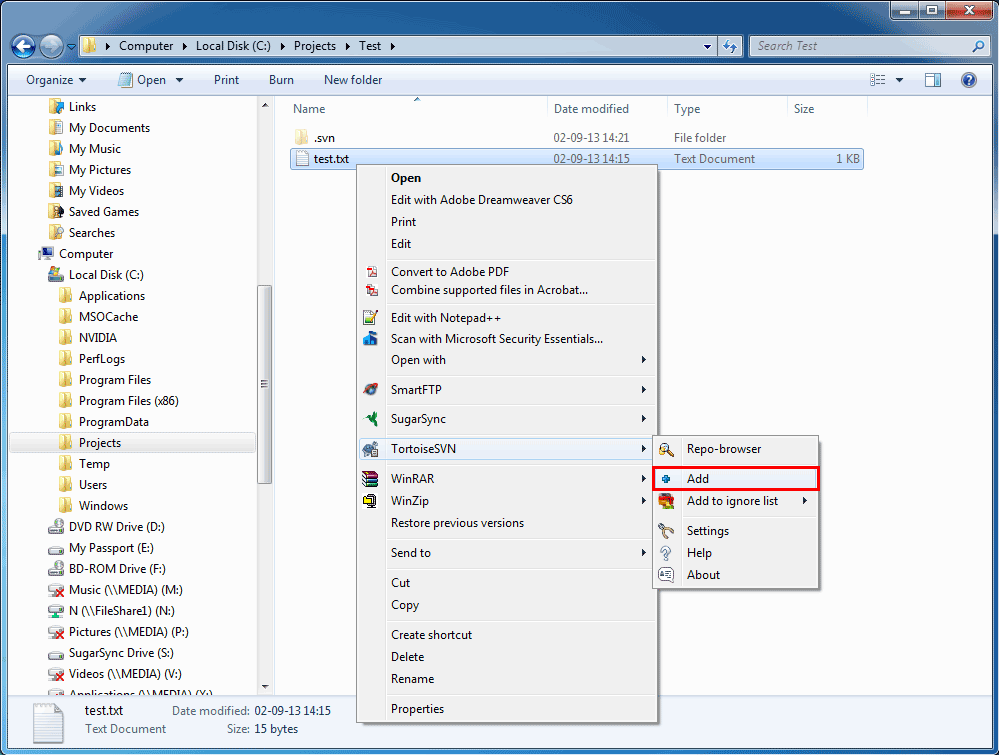Select Add in the TortoiseSVN submenu
999x755 pixels.
click(735, 479)
